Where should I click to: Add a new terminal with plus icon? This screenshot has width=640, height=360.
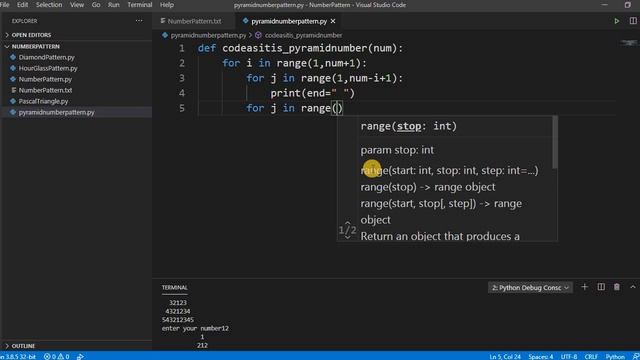(584, 287)
